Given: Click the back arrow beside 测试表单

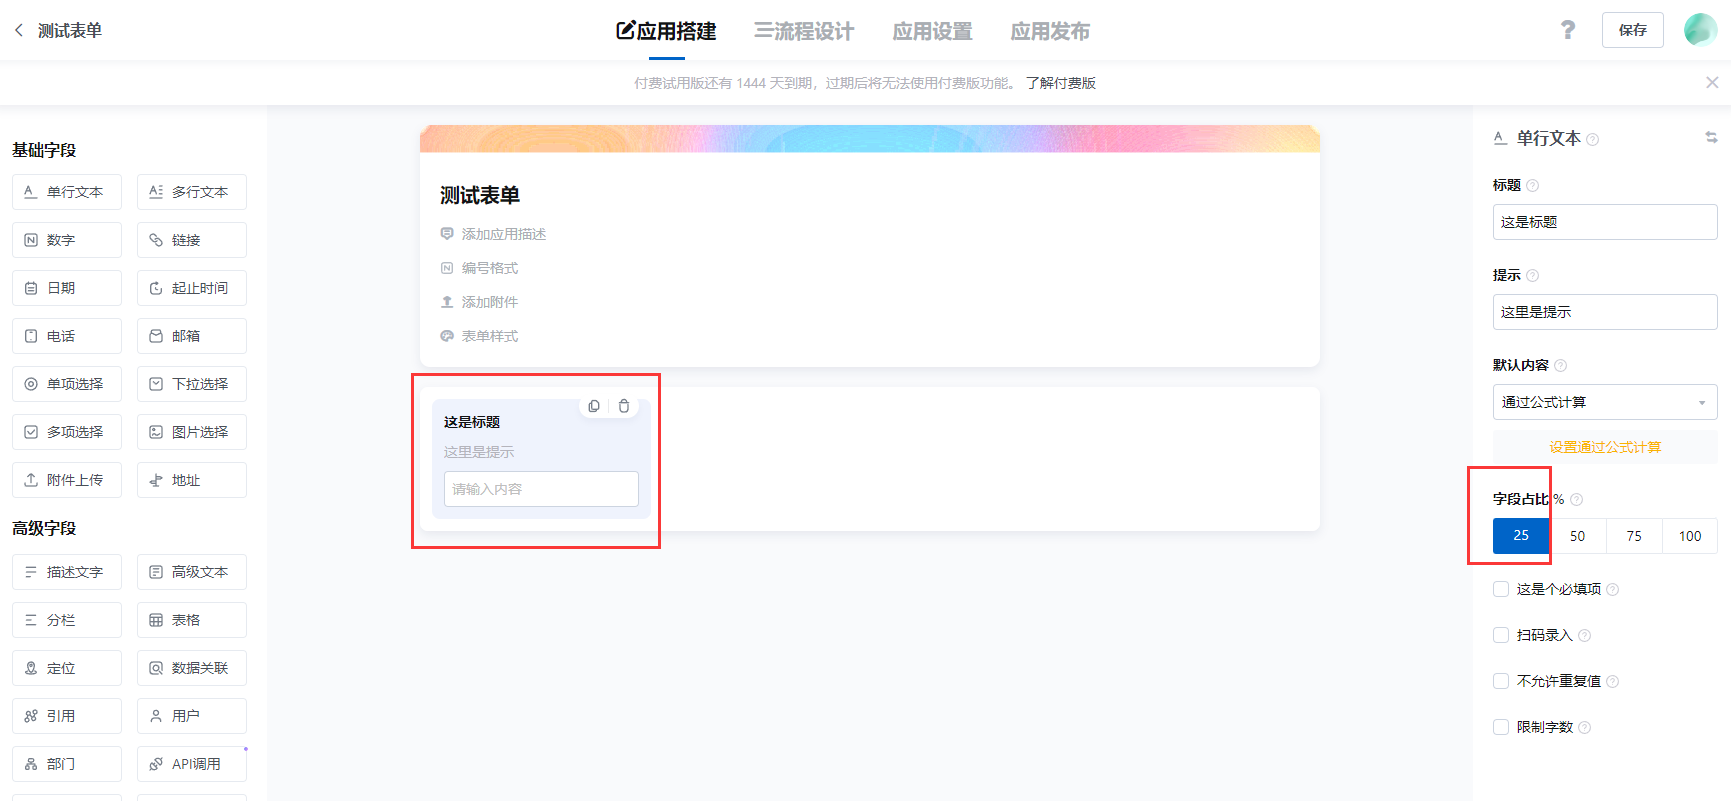Looking at the screenshot, I should (x=19, y=31).
